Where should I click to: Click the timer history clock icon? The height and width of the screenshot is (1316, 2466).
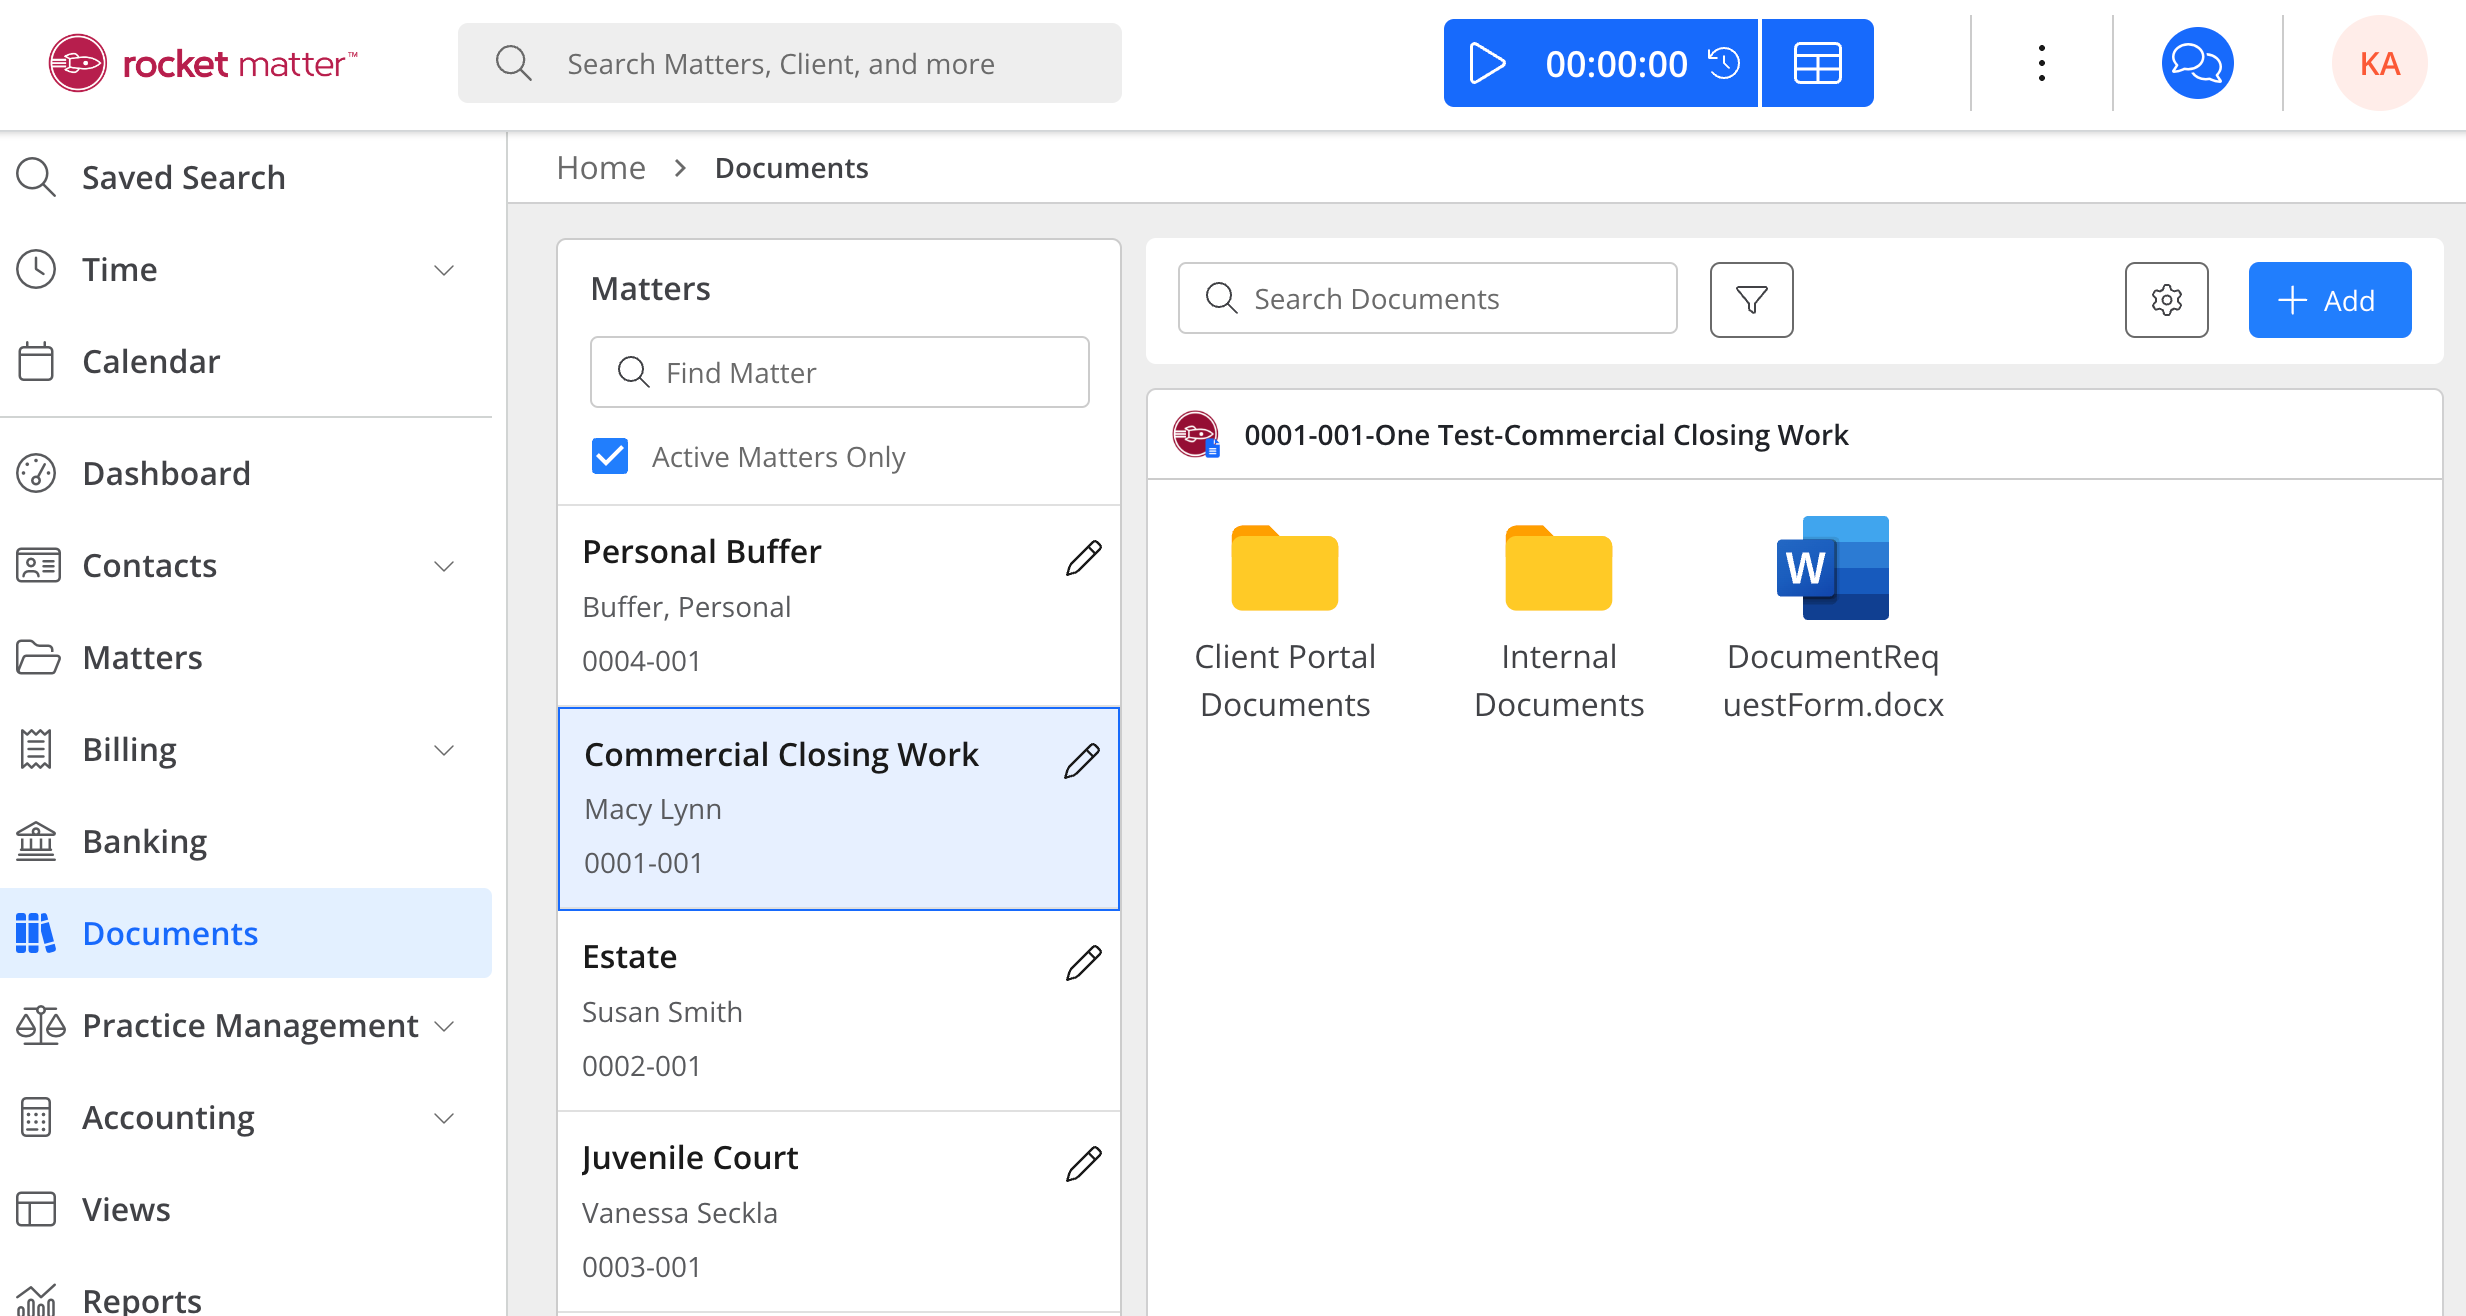point(1724,64)
